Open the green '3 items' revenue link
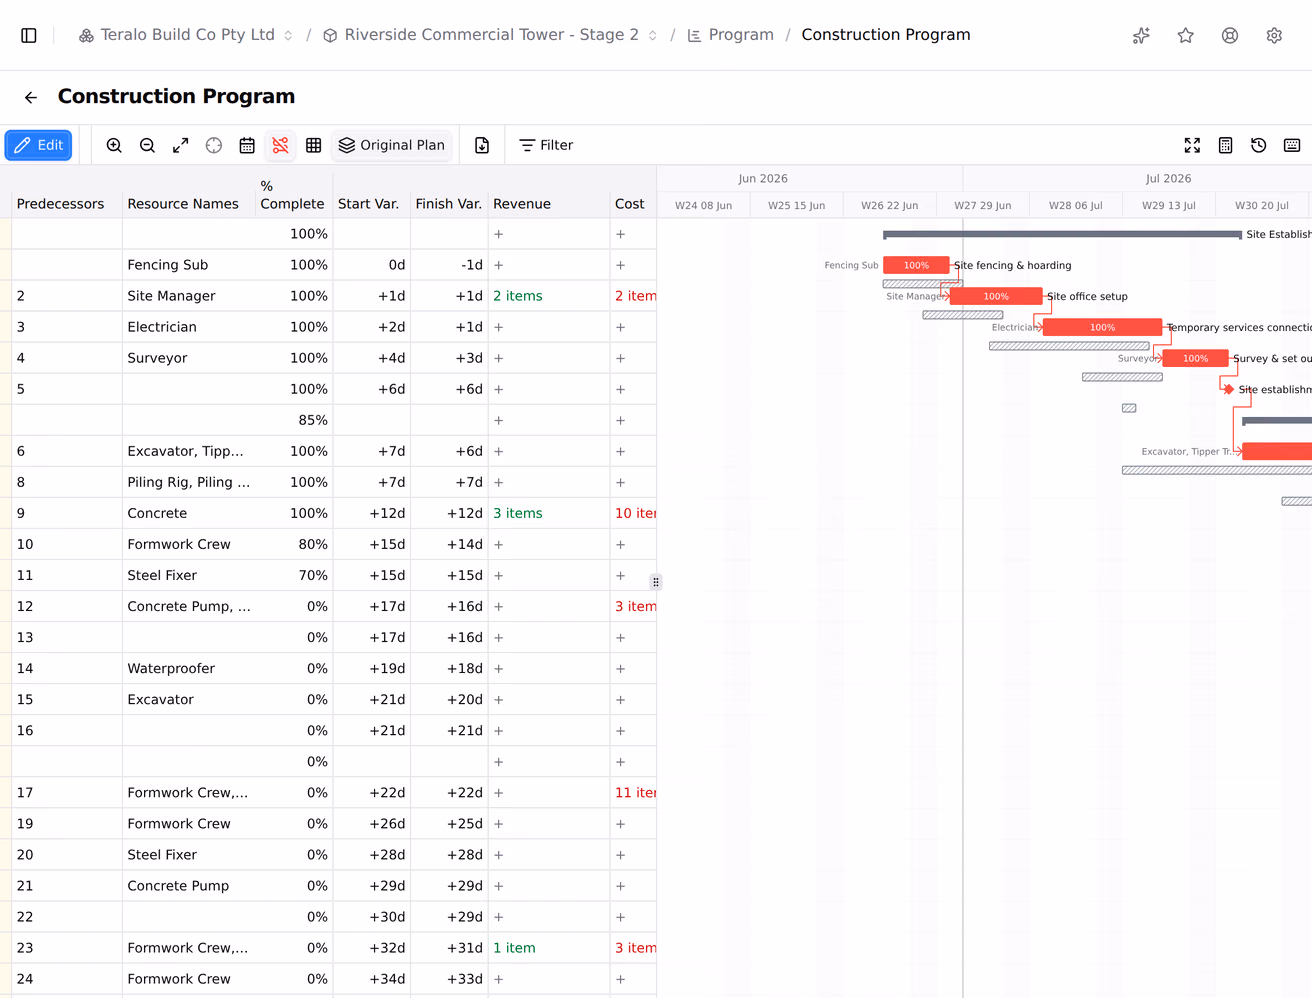The height and width of the screenshot is (998, 1312). 518,513
